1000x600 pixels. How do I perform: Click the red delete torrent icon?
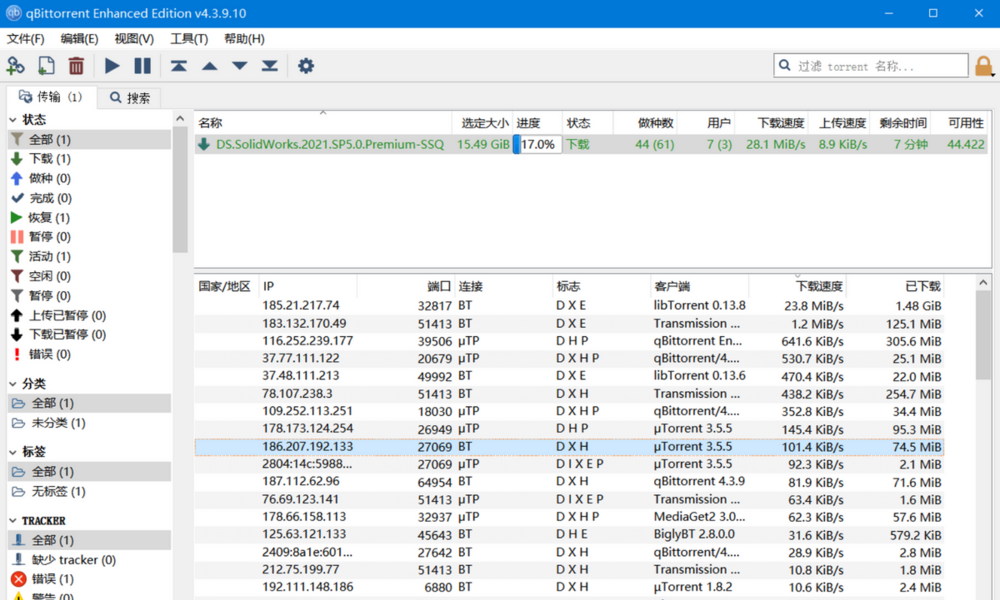[76, 65]
